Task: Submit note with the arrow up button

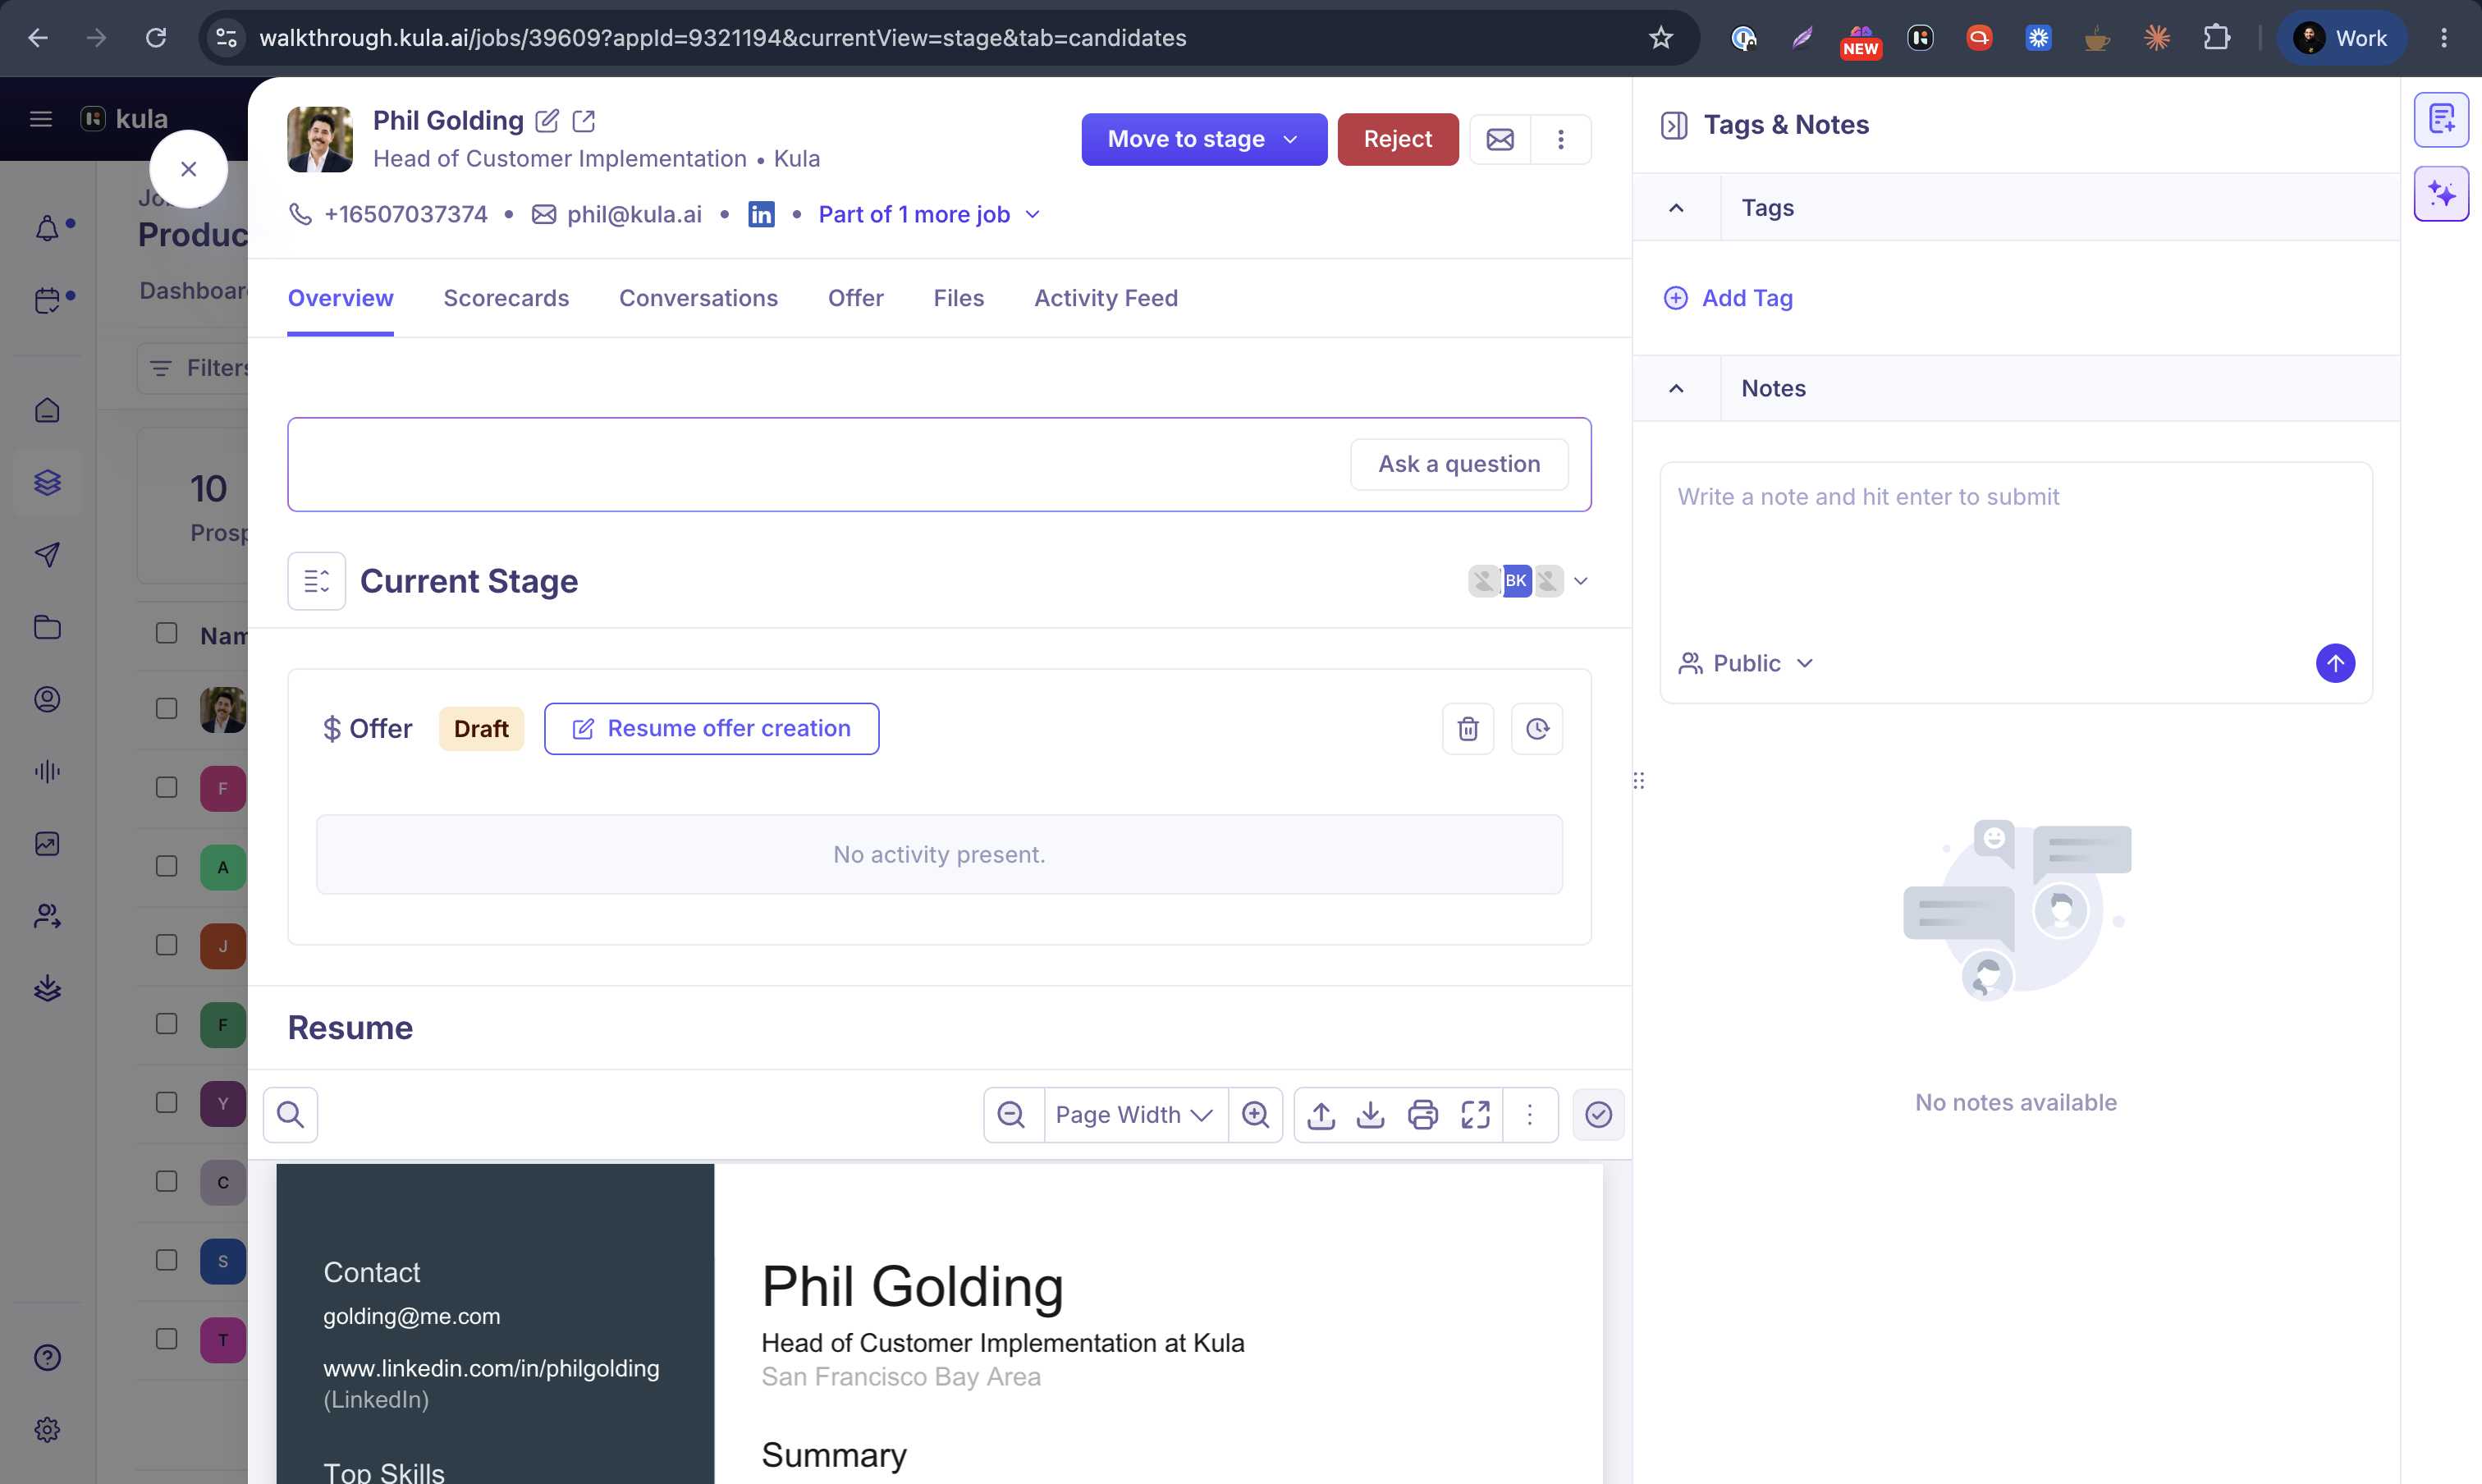Action: (x=2335, y=663)
